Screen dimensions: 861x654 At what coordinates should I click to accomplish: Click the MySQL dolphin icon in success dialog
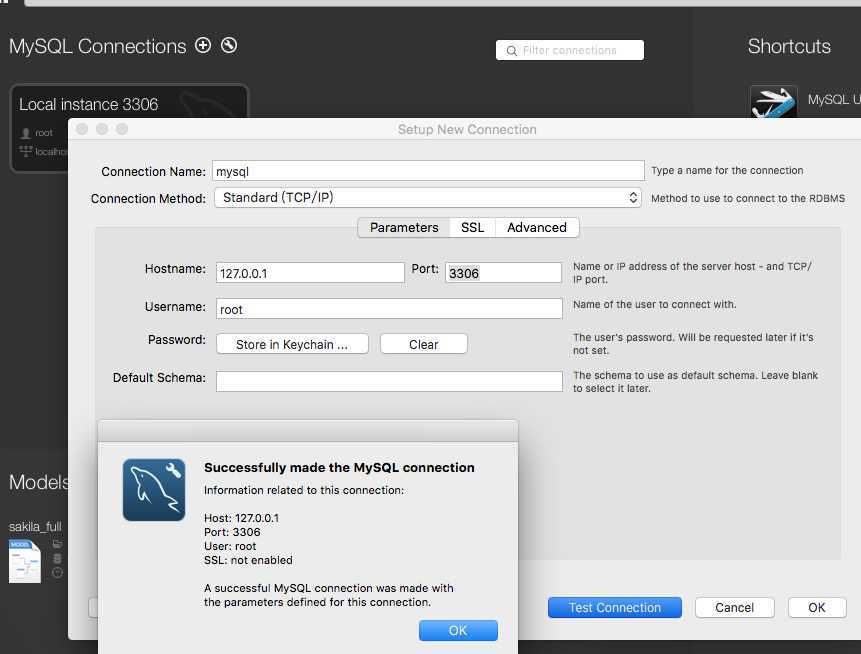pos(154,490)
